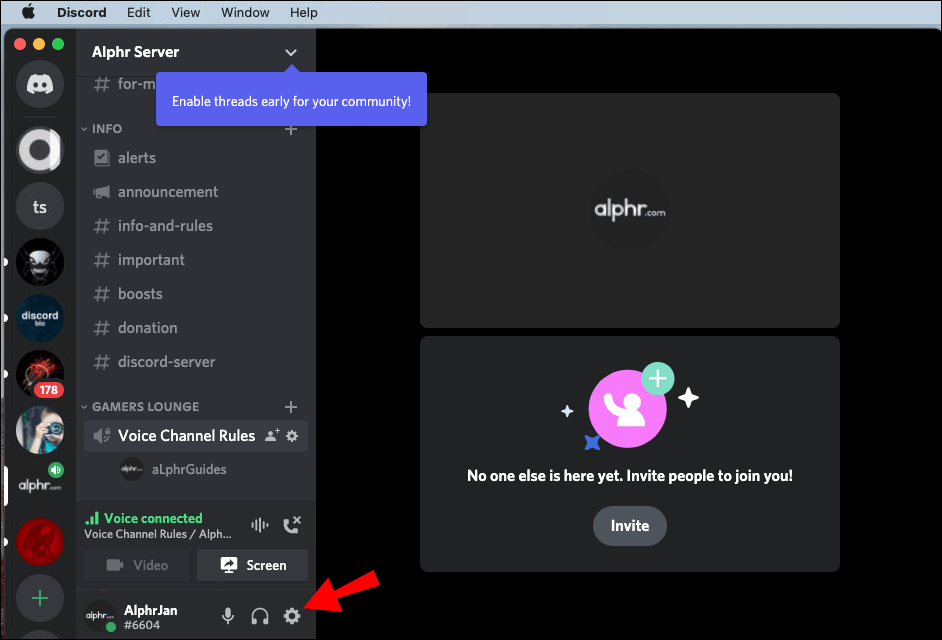Open the info-and-rules channel

click(x=196, y=226)
